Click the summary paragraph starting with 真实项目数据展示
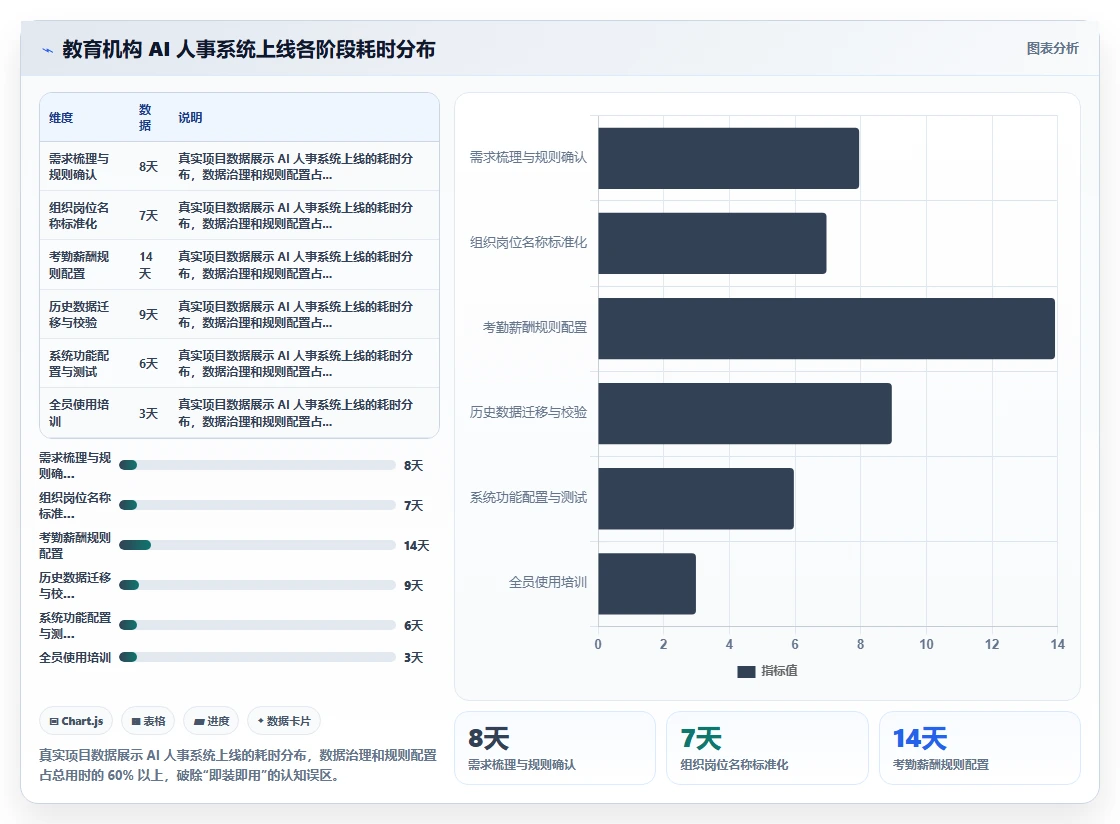The height and width of the screenshot is (824, 1120). click(238, 765)
